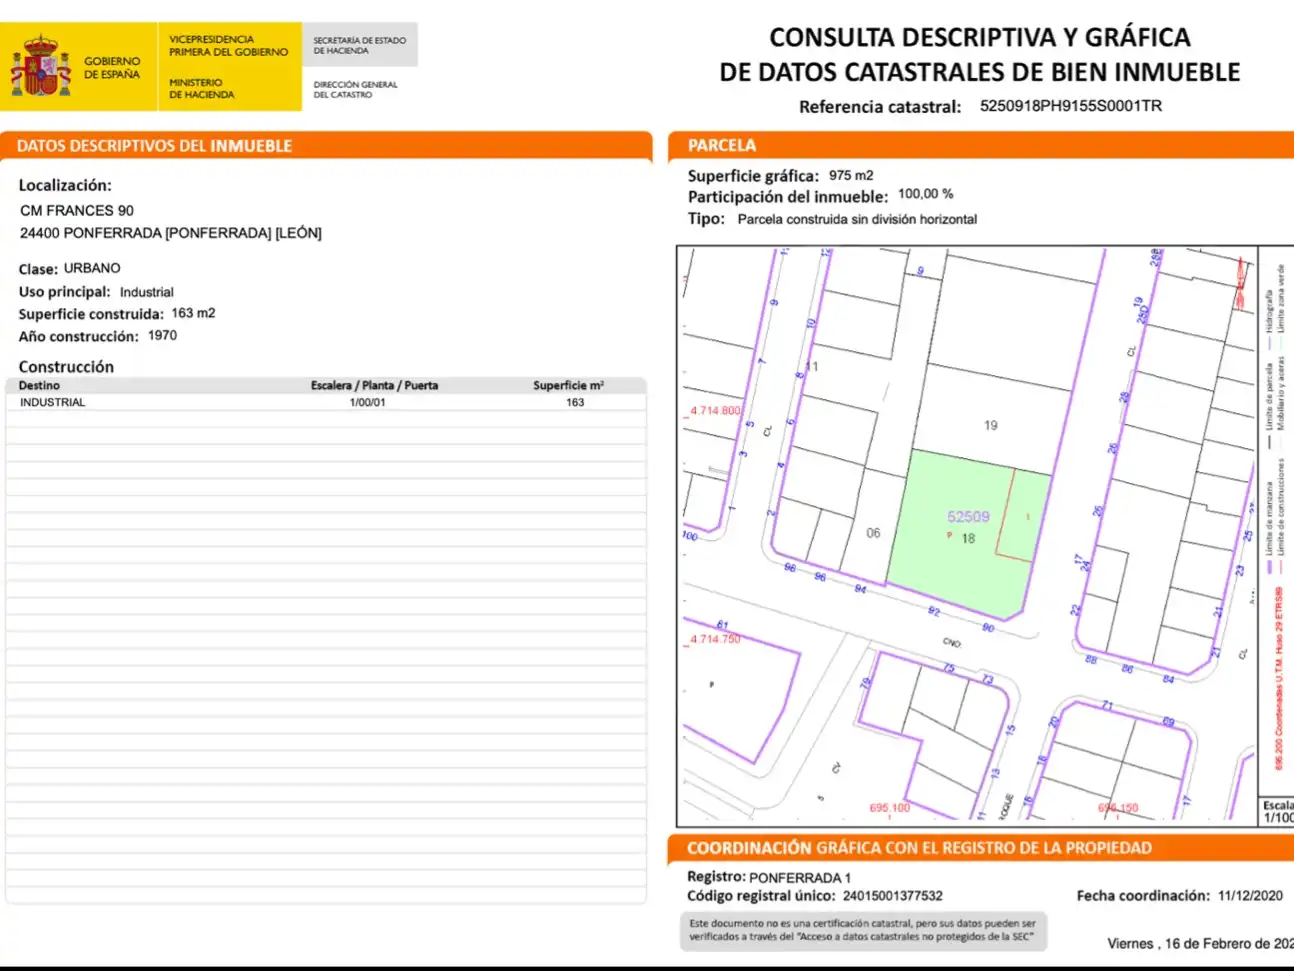Click the "Construcción" subsection heading
The width and height of the screenshot is (1294, 971).
coord(66,367)
